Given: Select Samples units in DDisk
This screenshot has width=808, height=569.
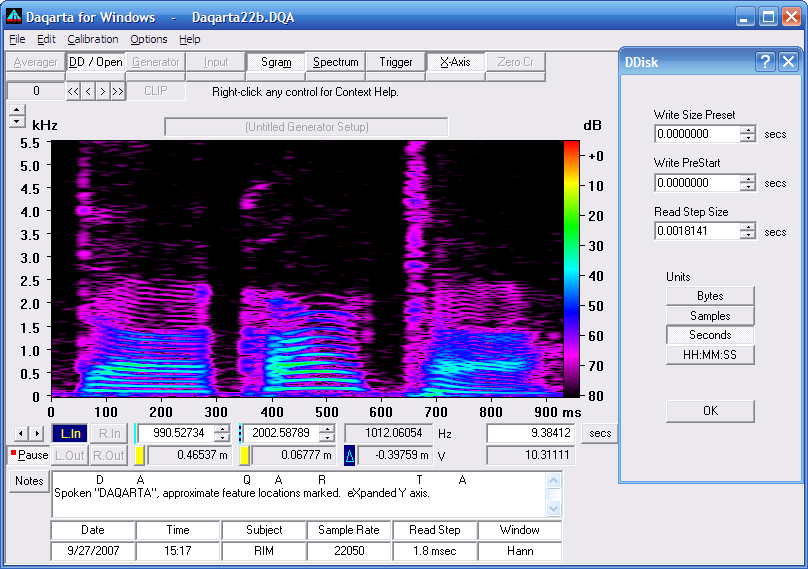Looking at the screenshot, I should tap(710, 315).
